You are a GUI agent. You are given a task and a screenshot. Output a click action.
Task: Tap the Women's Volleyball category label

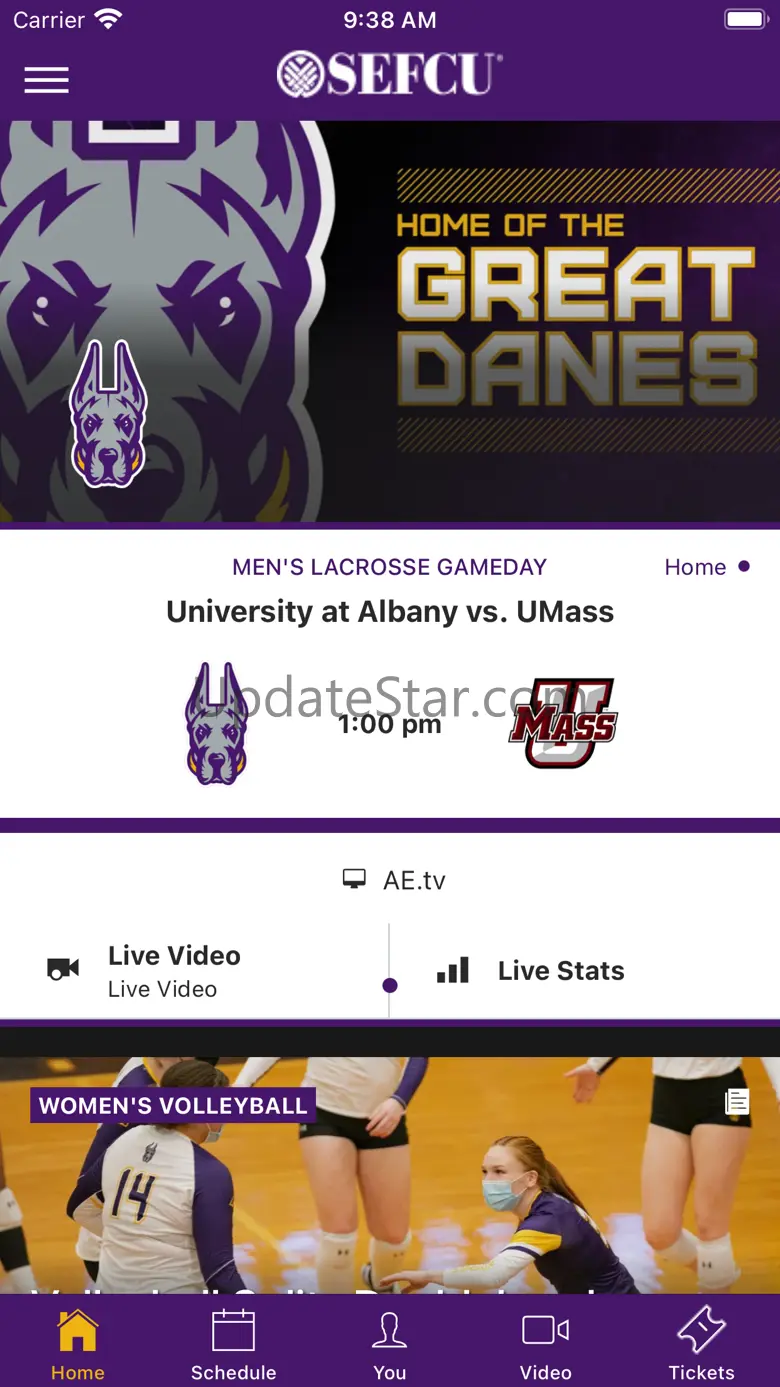(x=173, y=1106)
